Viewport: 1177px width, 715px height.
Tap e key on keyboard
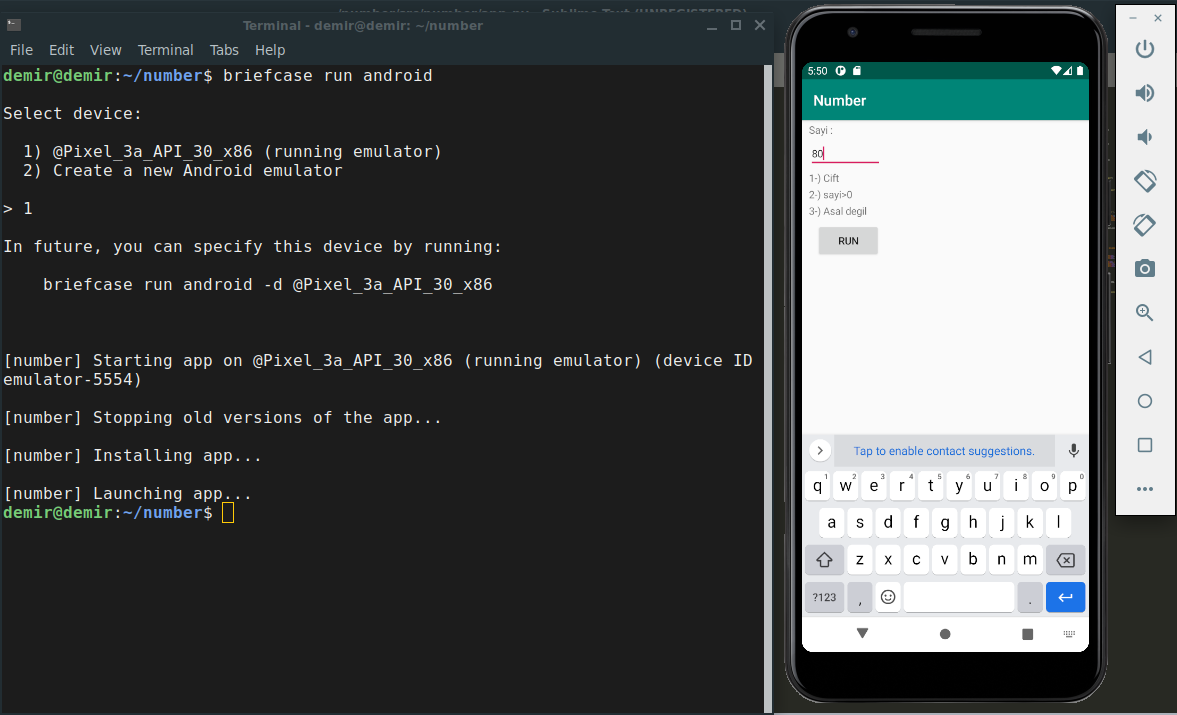874,485
